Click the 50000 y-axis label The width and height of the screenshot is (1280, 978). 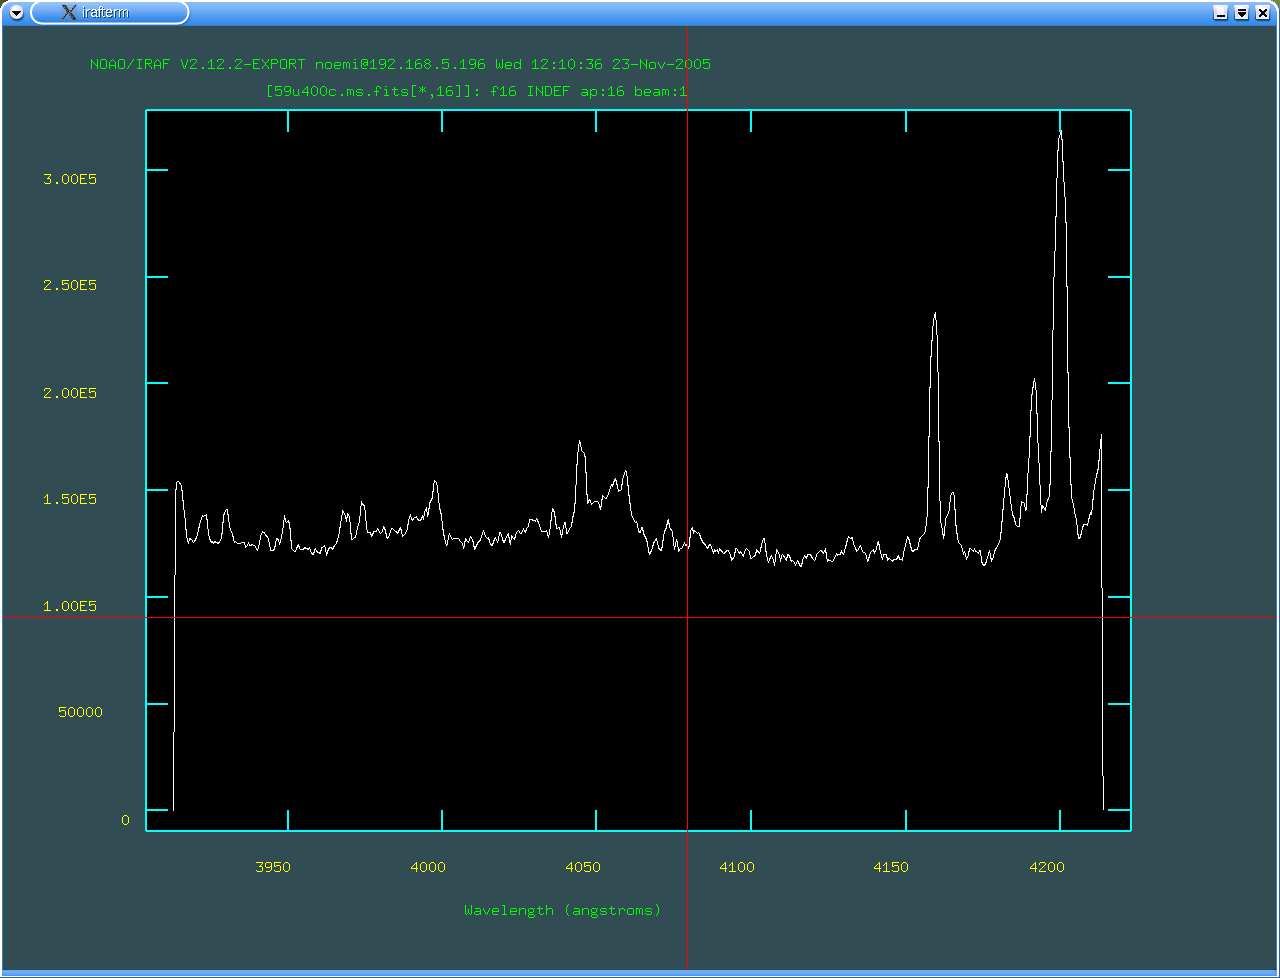pos(80,712)
